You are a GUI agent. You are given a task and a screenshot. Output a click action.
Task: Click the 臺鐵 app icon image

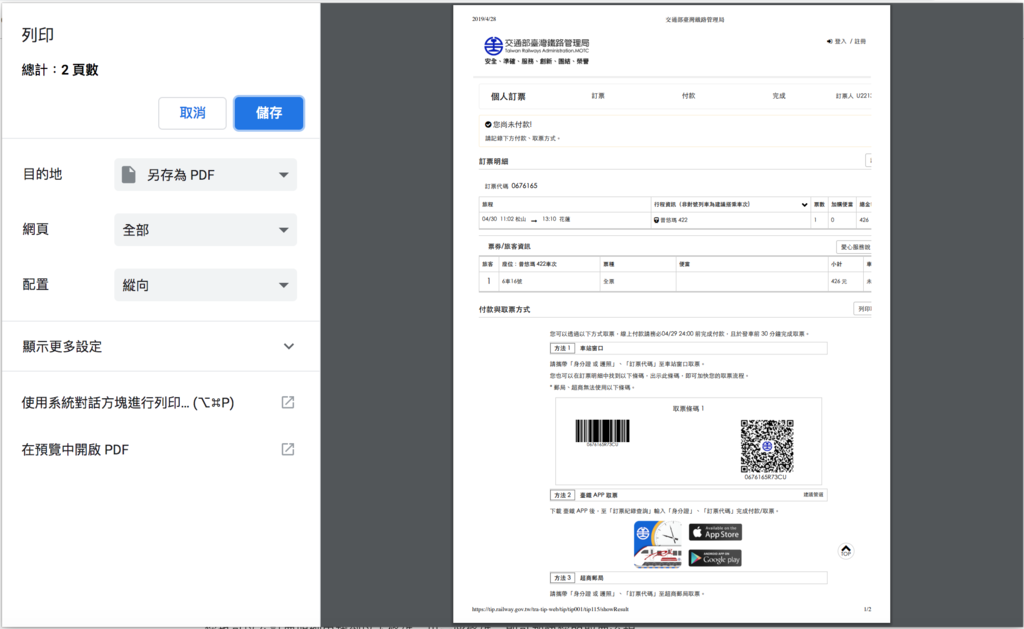658,544
